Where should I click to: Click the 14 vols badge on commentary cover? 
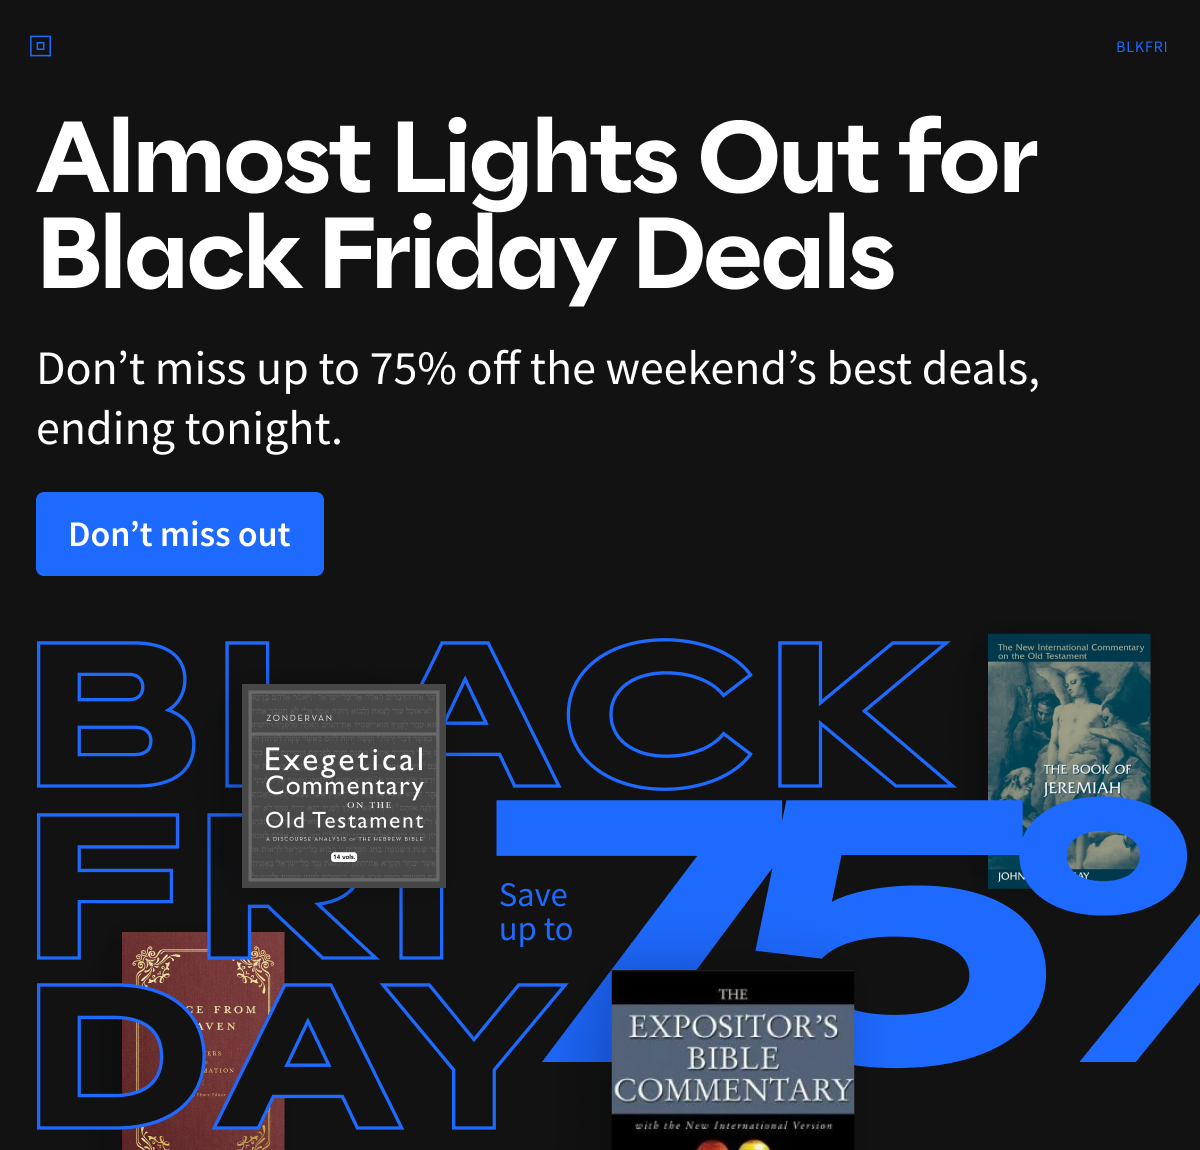click(344, 857)
